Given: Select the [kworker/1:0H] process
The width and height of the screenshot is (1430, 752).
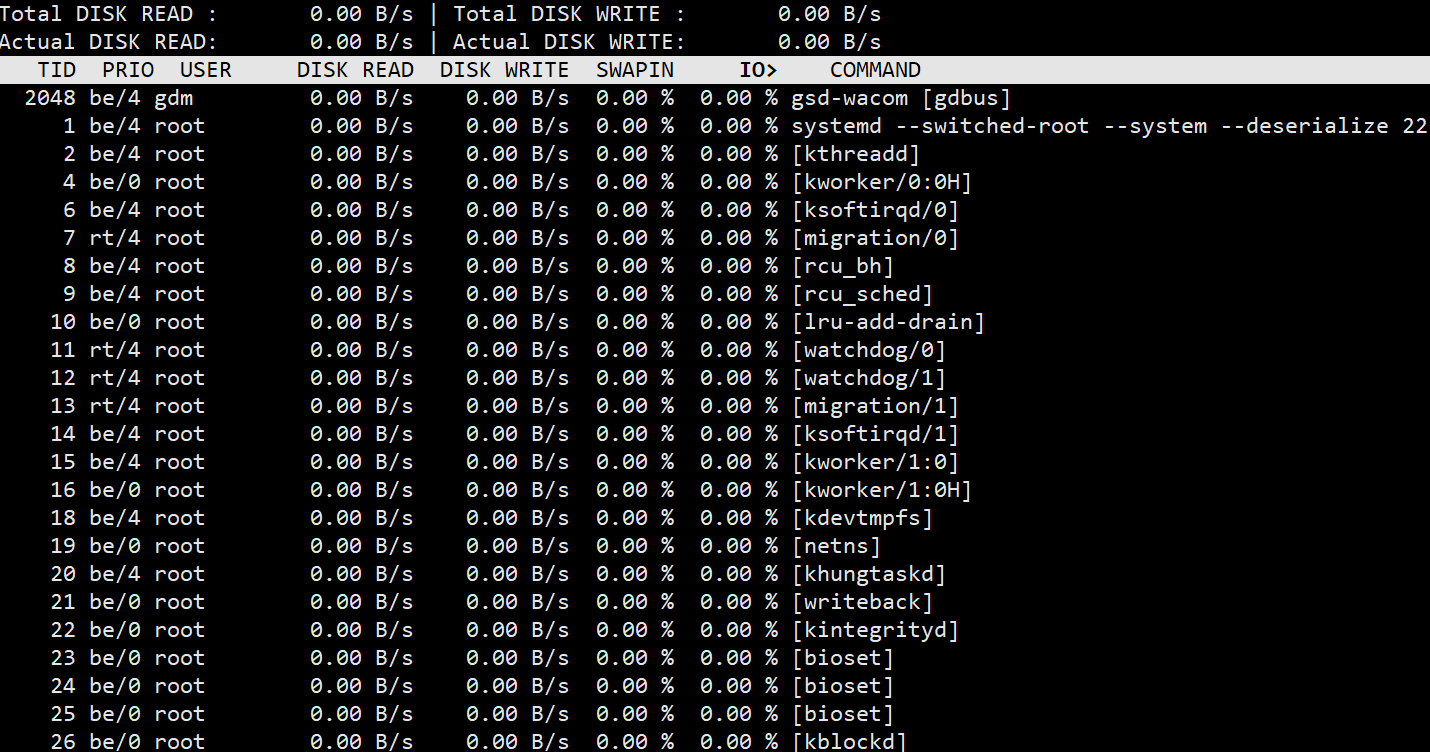Looking at the screenshot, I should (x=881, y=490).
